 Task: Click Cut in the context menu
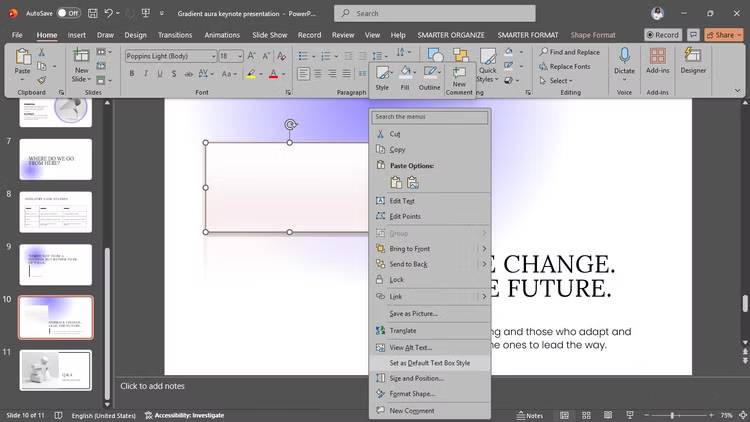pyautogui.click(x=395, y=133)
